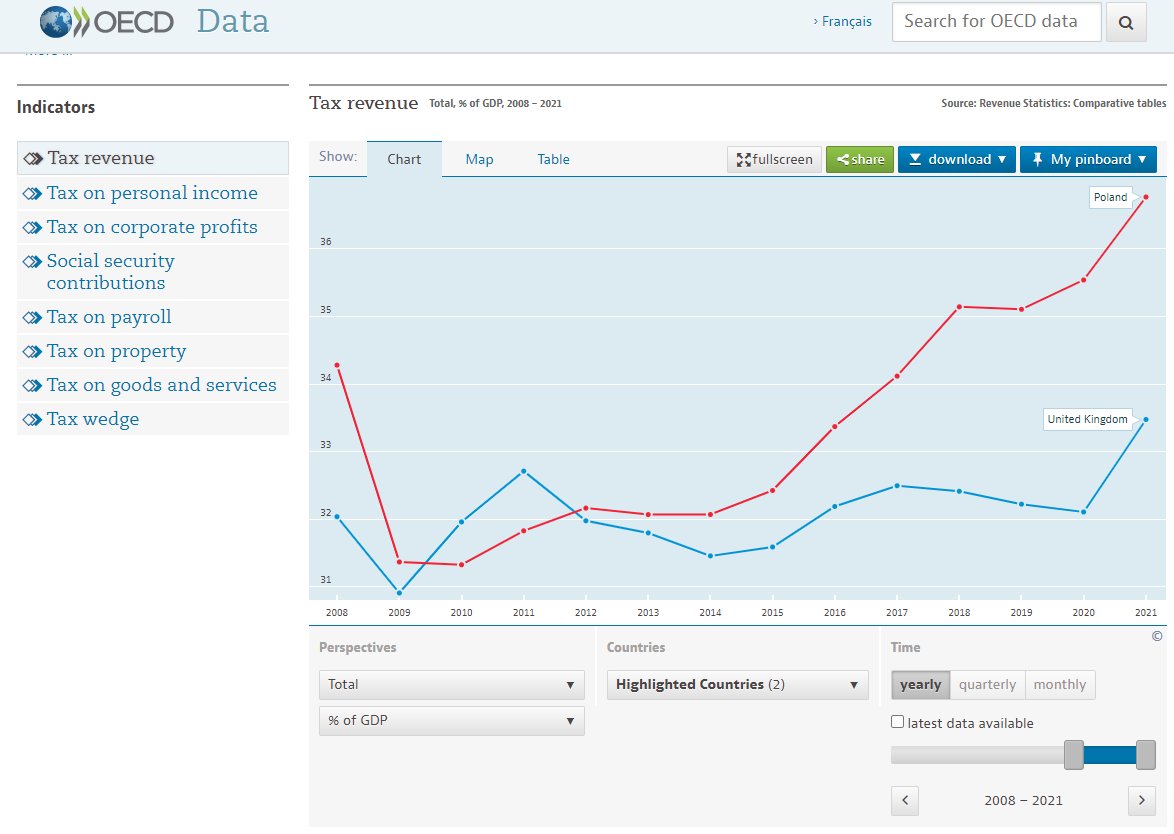Open Tax on goods and services indicator
Screen dimensions: 1174x834
coord(153,385)
